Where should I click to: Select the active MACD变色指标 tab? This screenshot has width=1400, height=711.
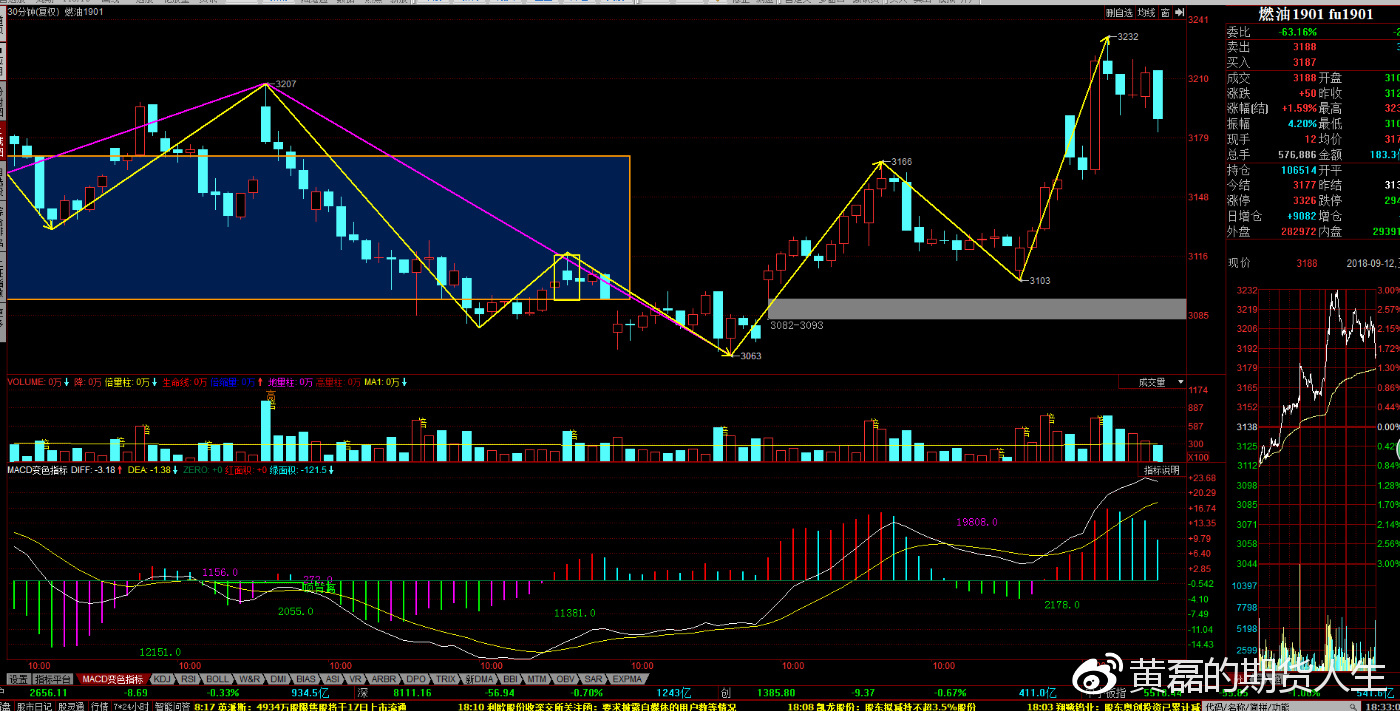112,679
